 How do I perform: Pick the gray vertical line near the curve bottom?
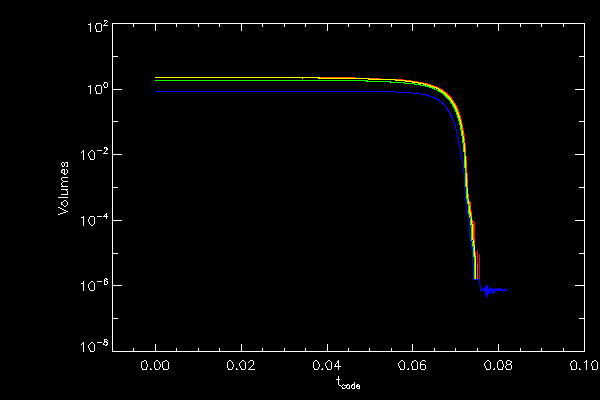click(x=479, y=265)
